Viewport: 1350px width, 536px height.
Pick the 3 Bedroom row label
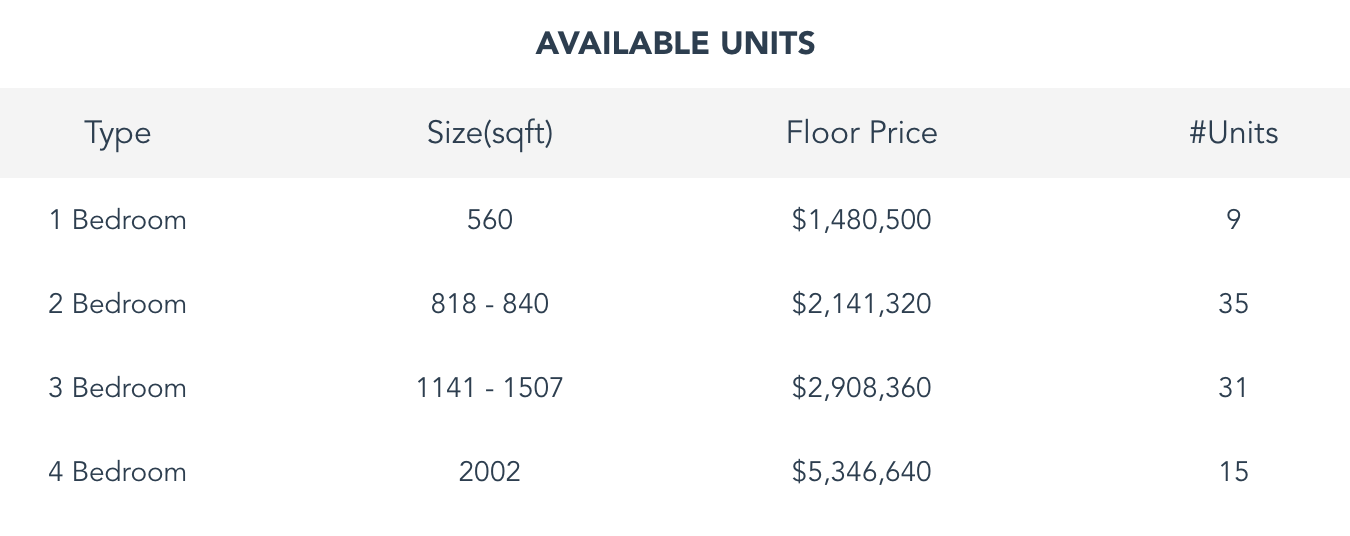(x=117, y=388)
